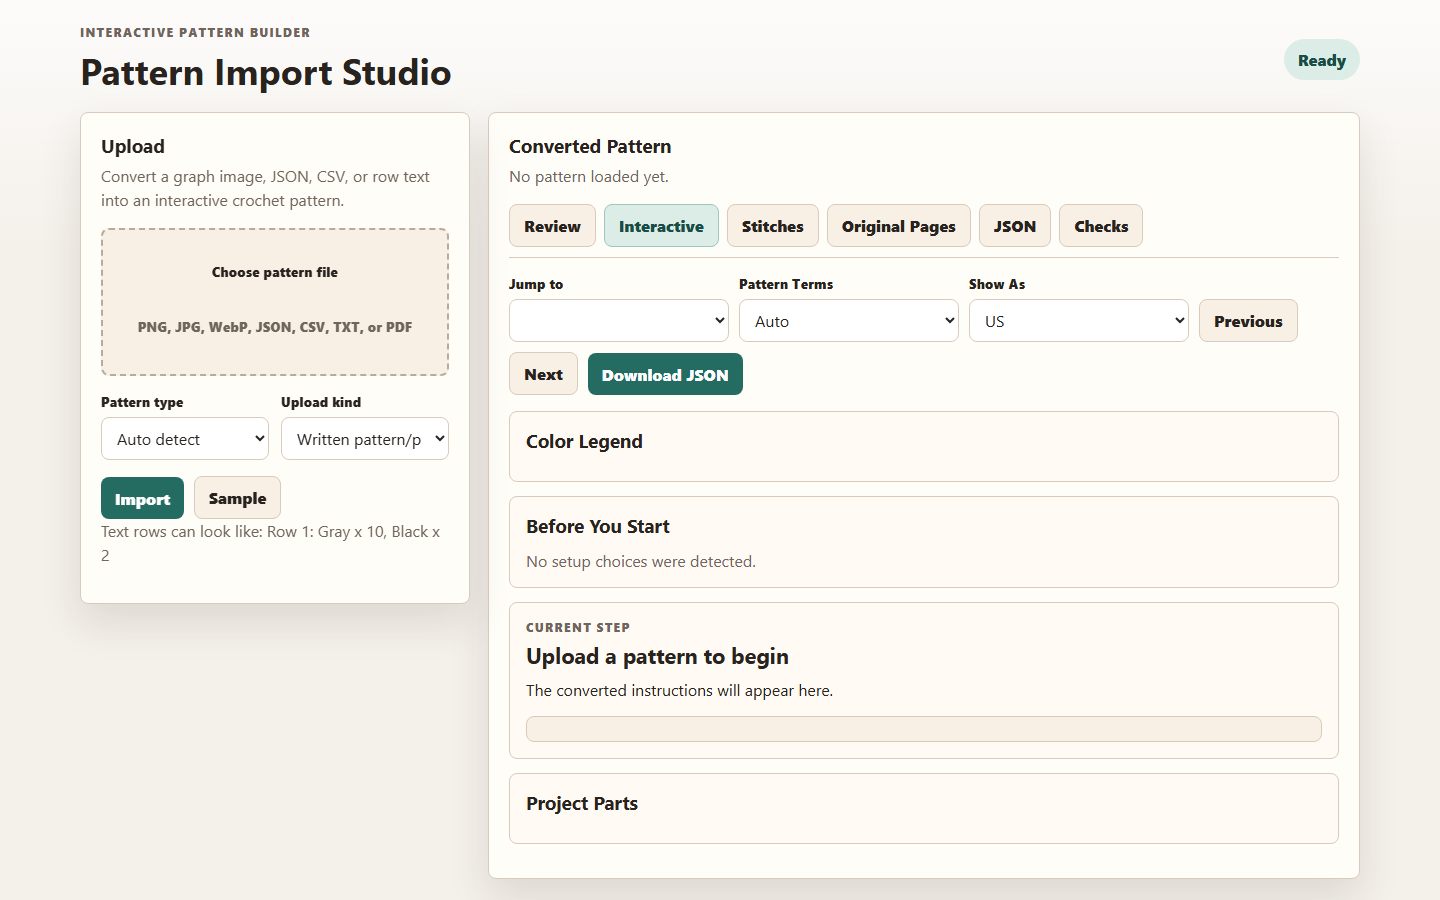Click the Converted Pattern heading

[x=590, y=147]
